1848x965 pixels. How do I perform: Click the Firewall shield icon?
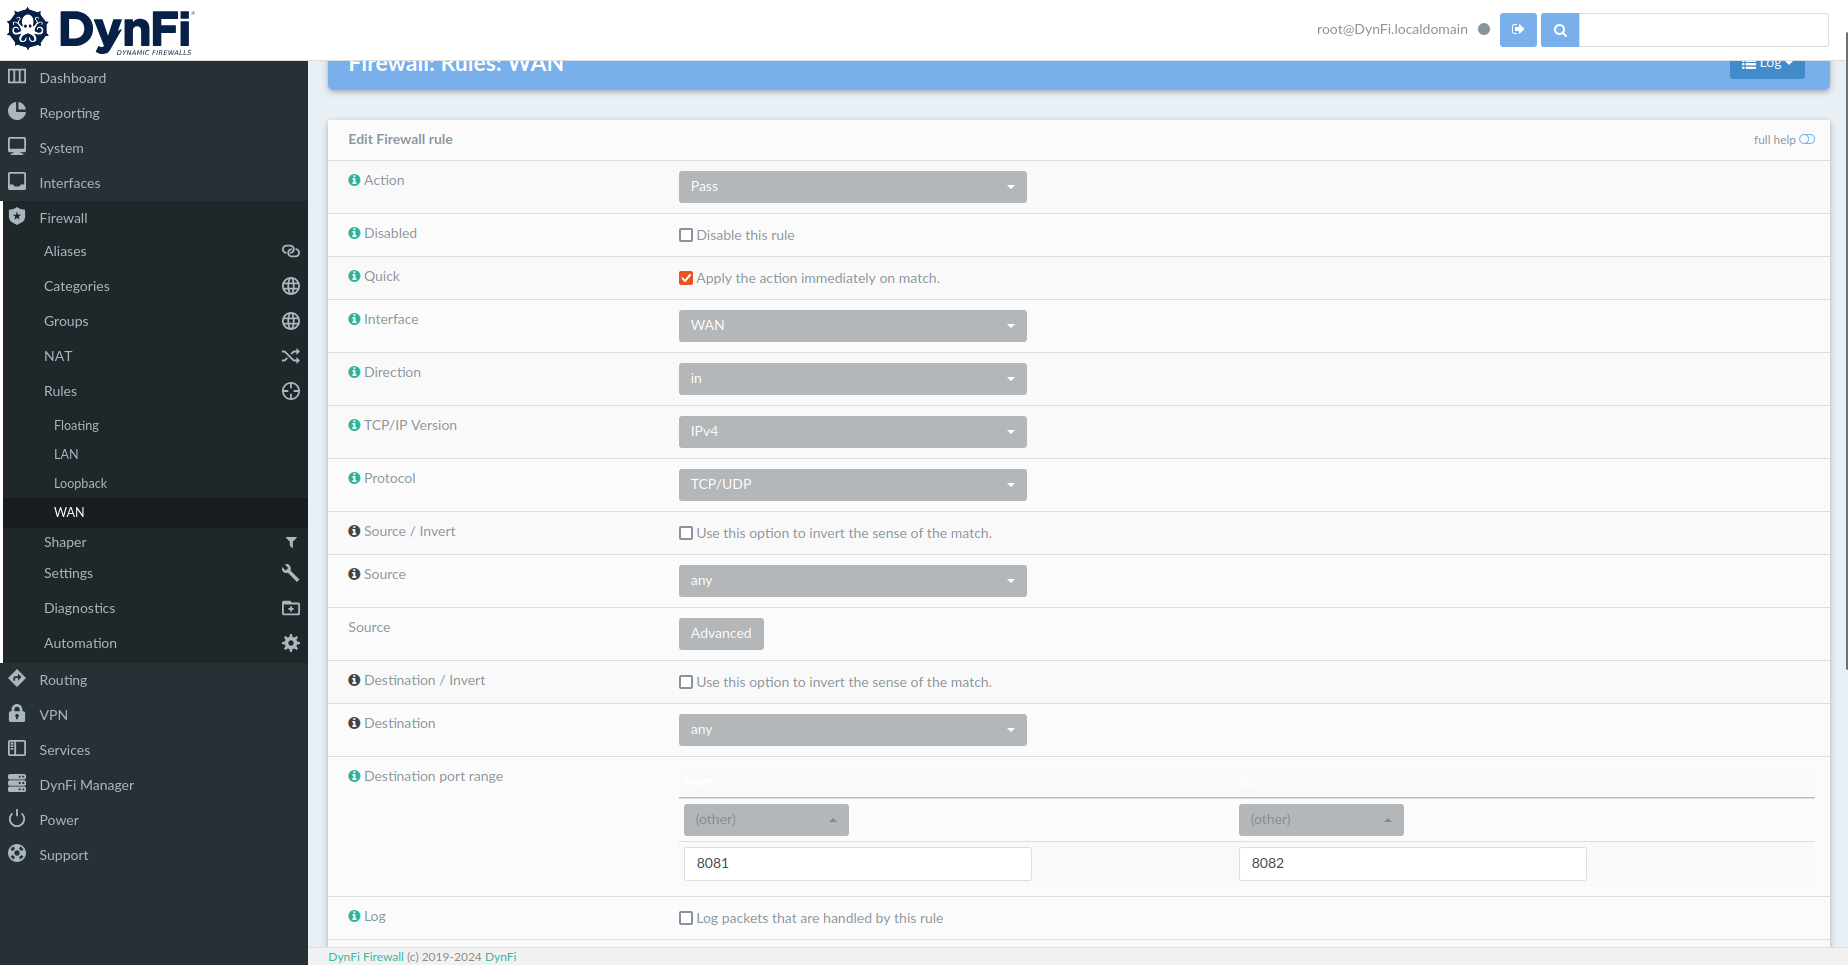point(17,217)
